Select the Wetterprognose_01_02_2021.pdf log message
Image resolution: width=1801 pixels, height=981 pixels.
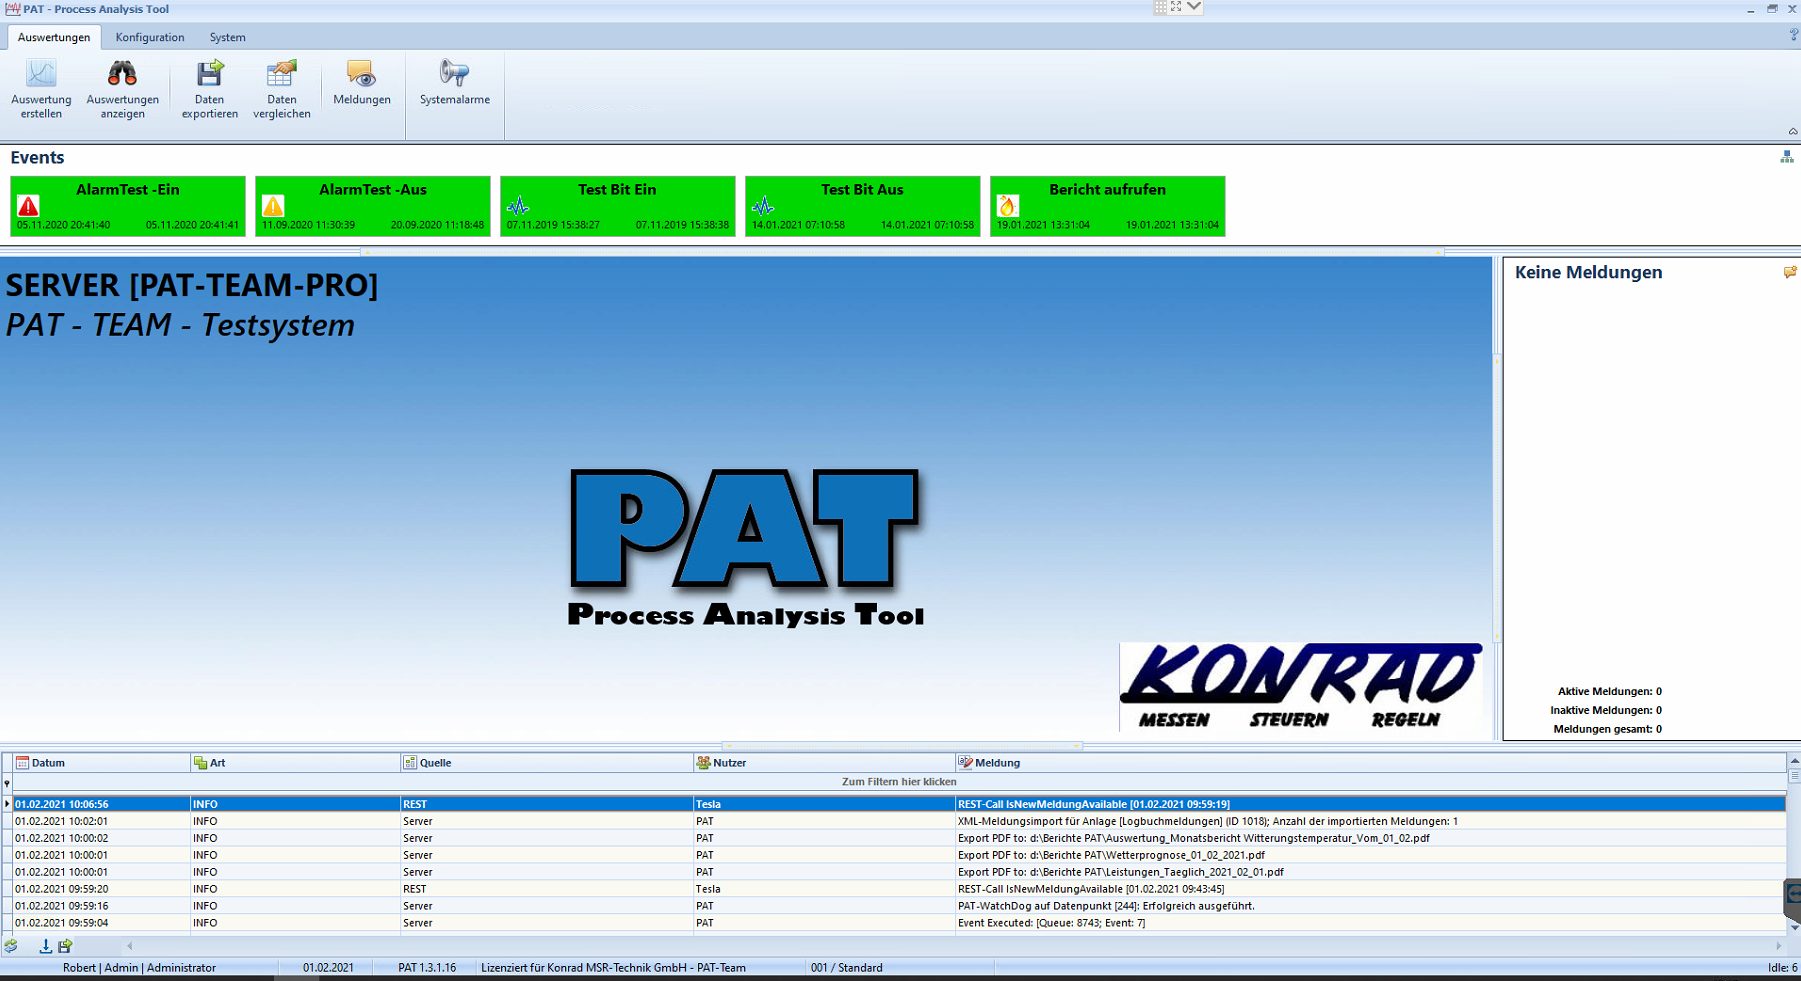(1112, 855)
